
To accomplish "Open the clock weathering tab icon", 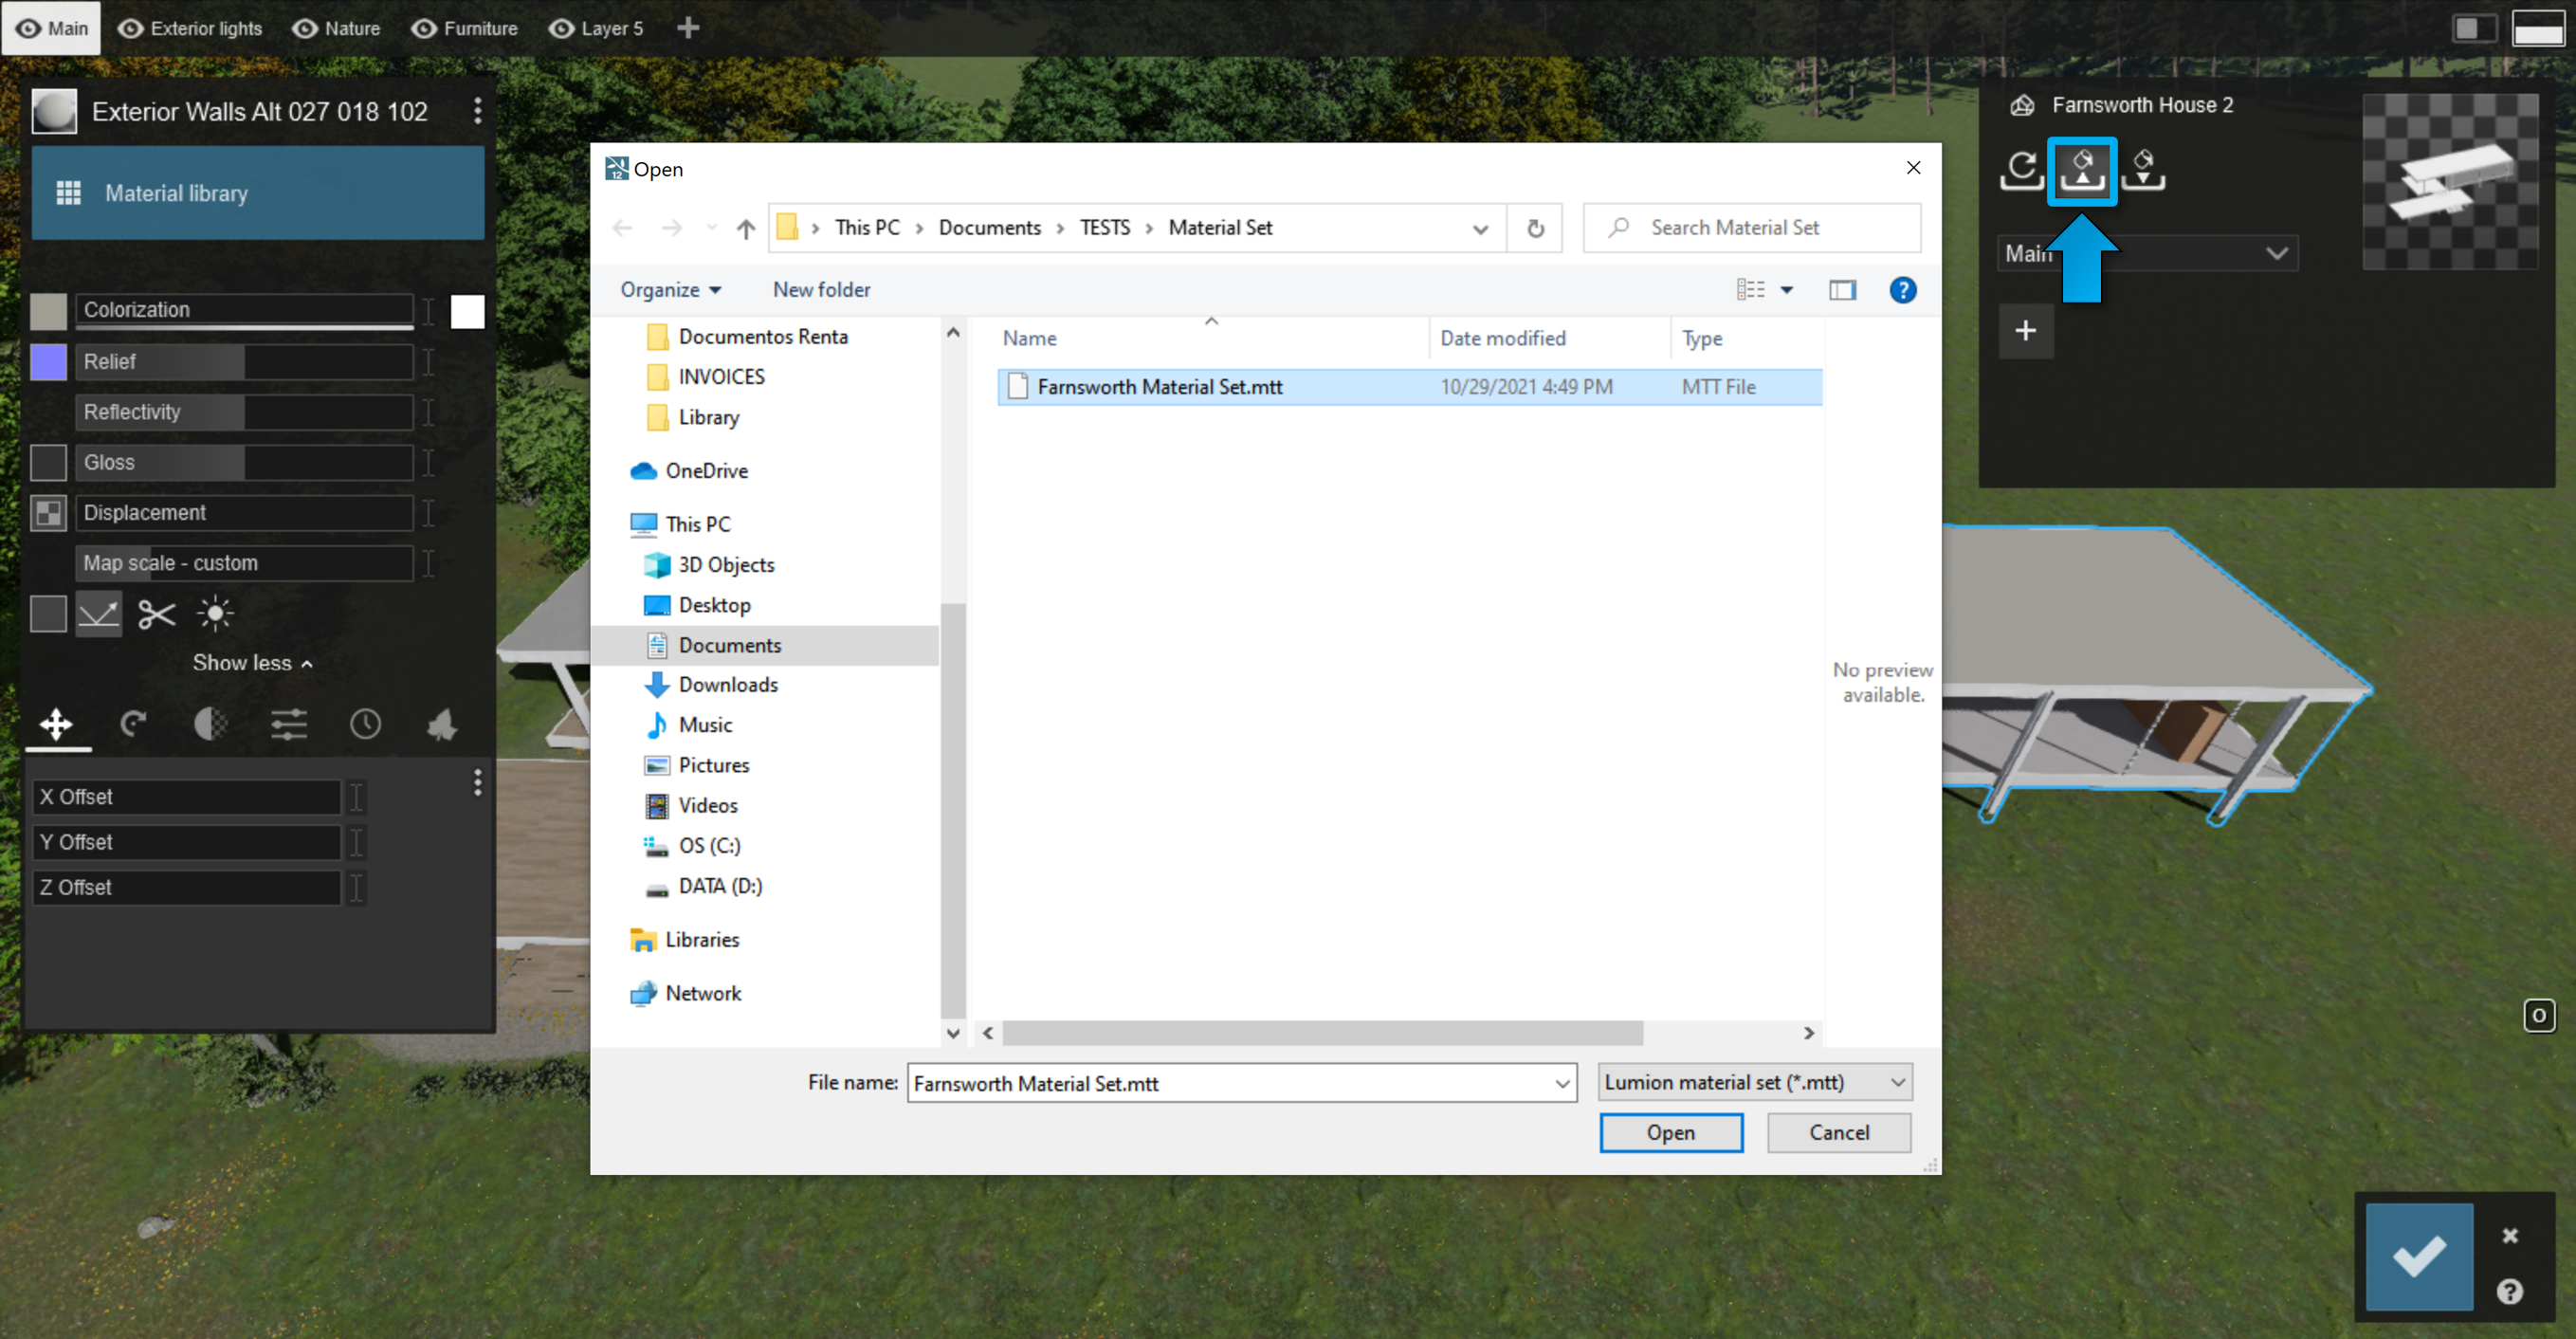I will (365, 724).
